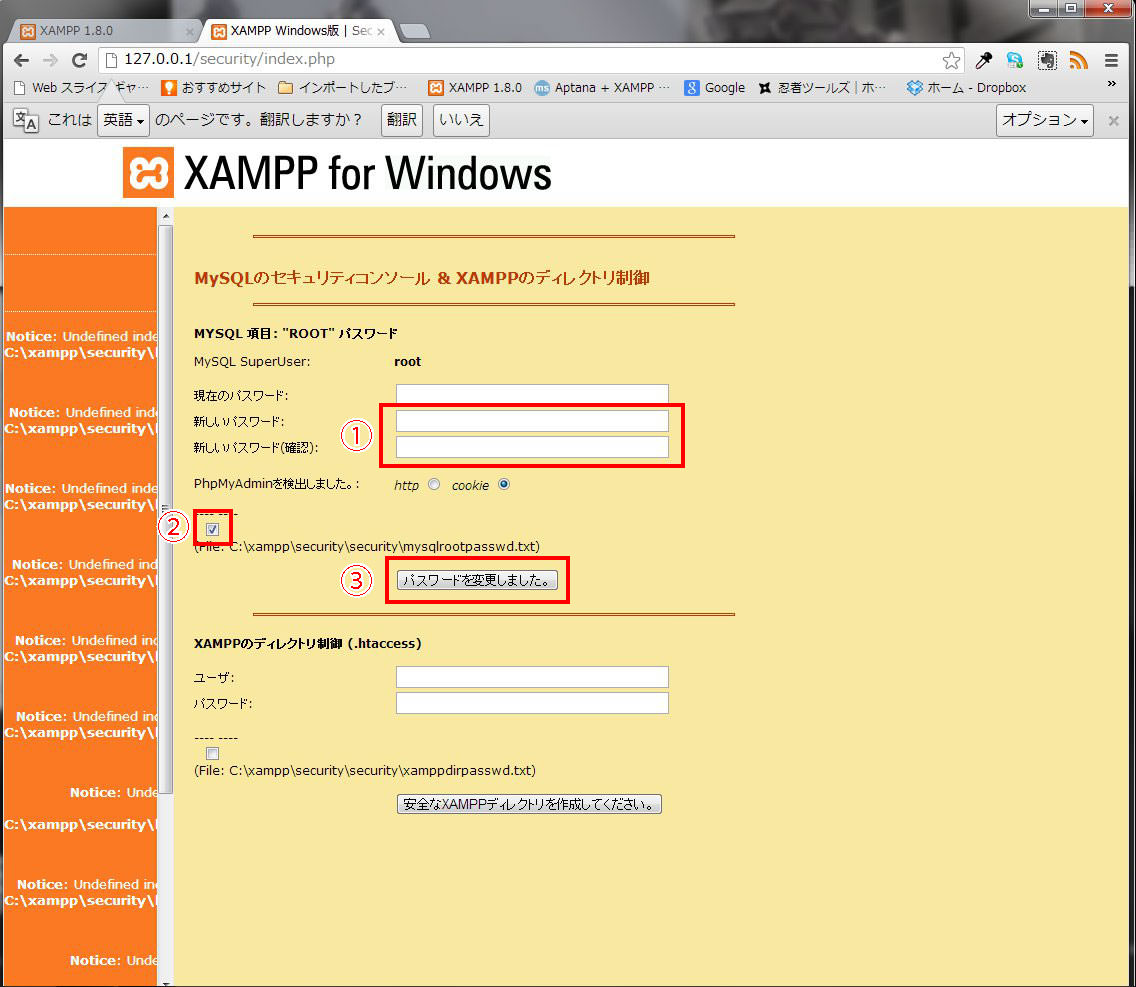Click the globe extension icon in toolbar
The height and width of the screenshot is (987, 1136).
point(1015,60)
